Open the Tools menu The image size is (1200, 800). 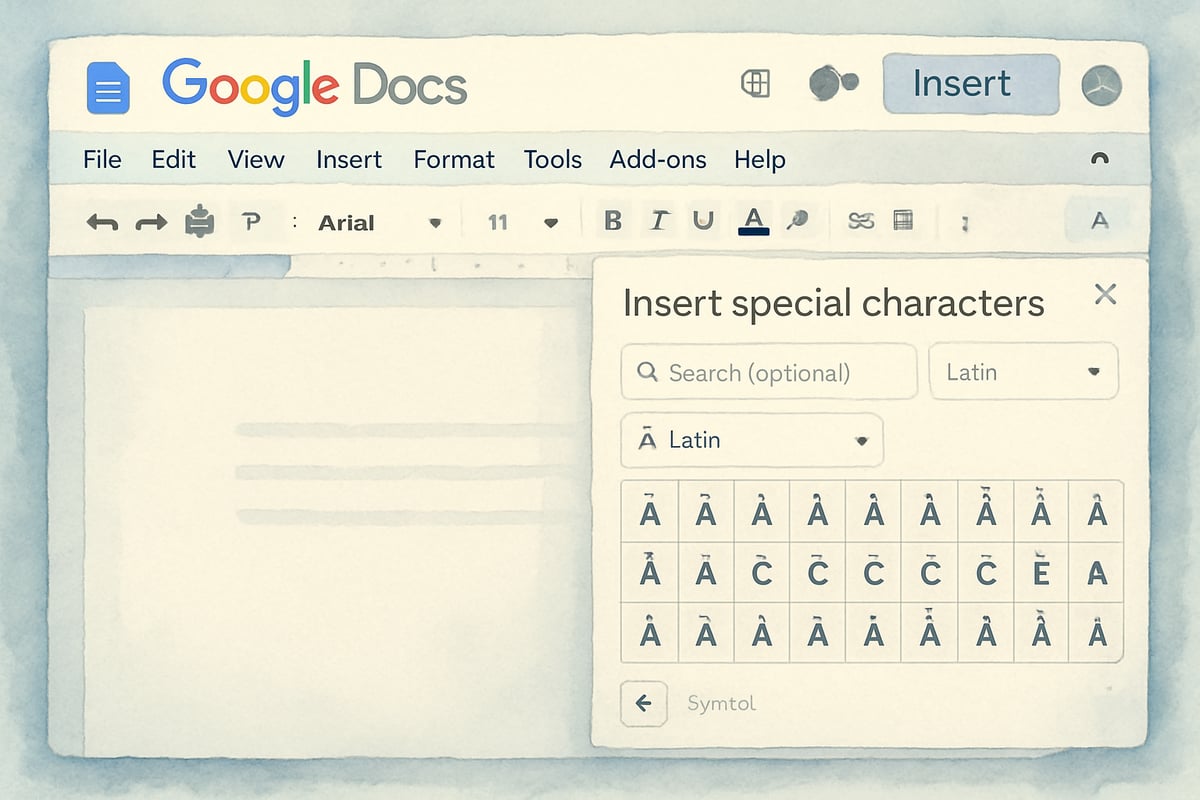coord(553,160)
